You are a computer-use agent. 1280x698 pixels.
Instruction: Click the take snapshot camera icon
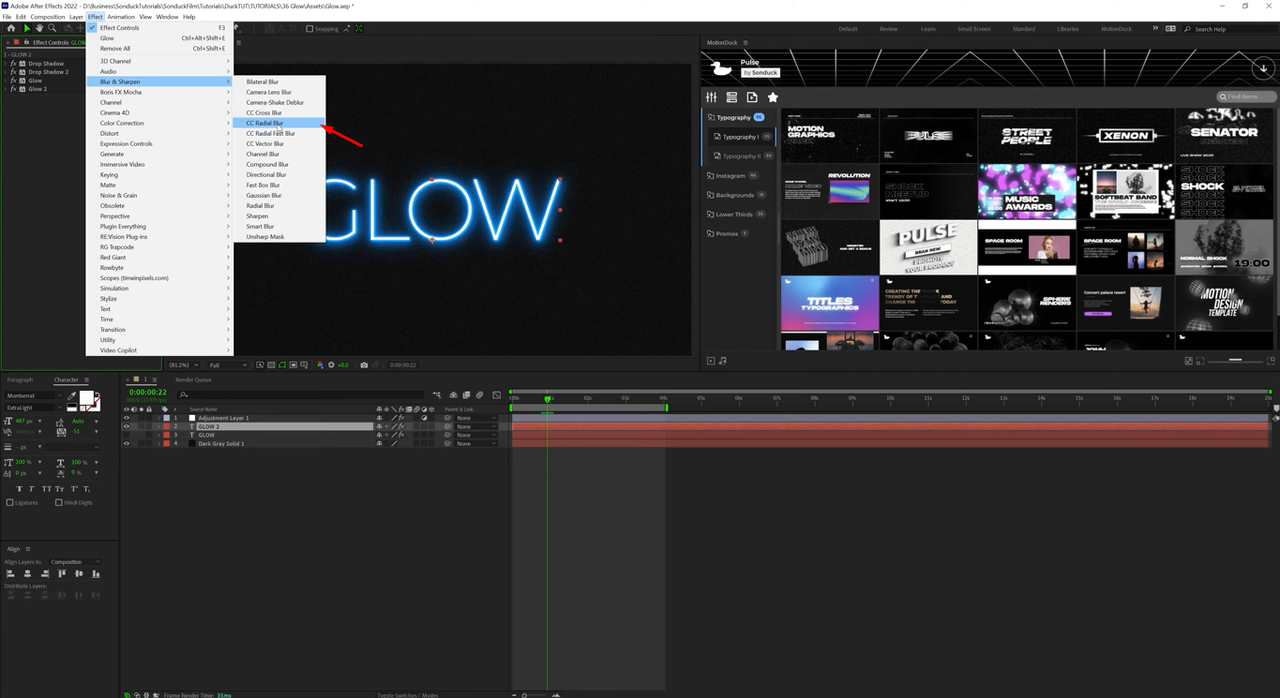pos(364,365)
